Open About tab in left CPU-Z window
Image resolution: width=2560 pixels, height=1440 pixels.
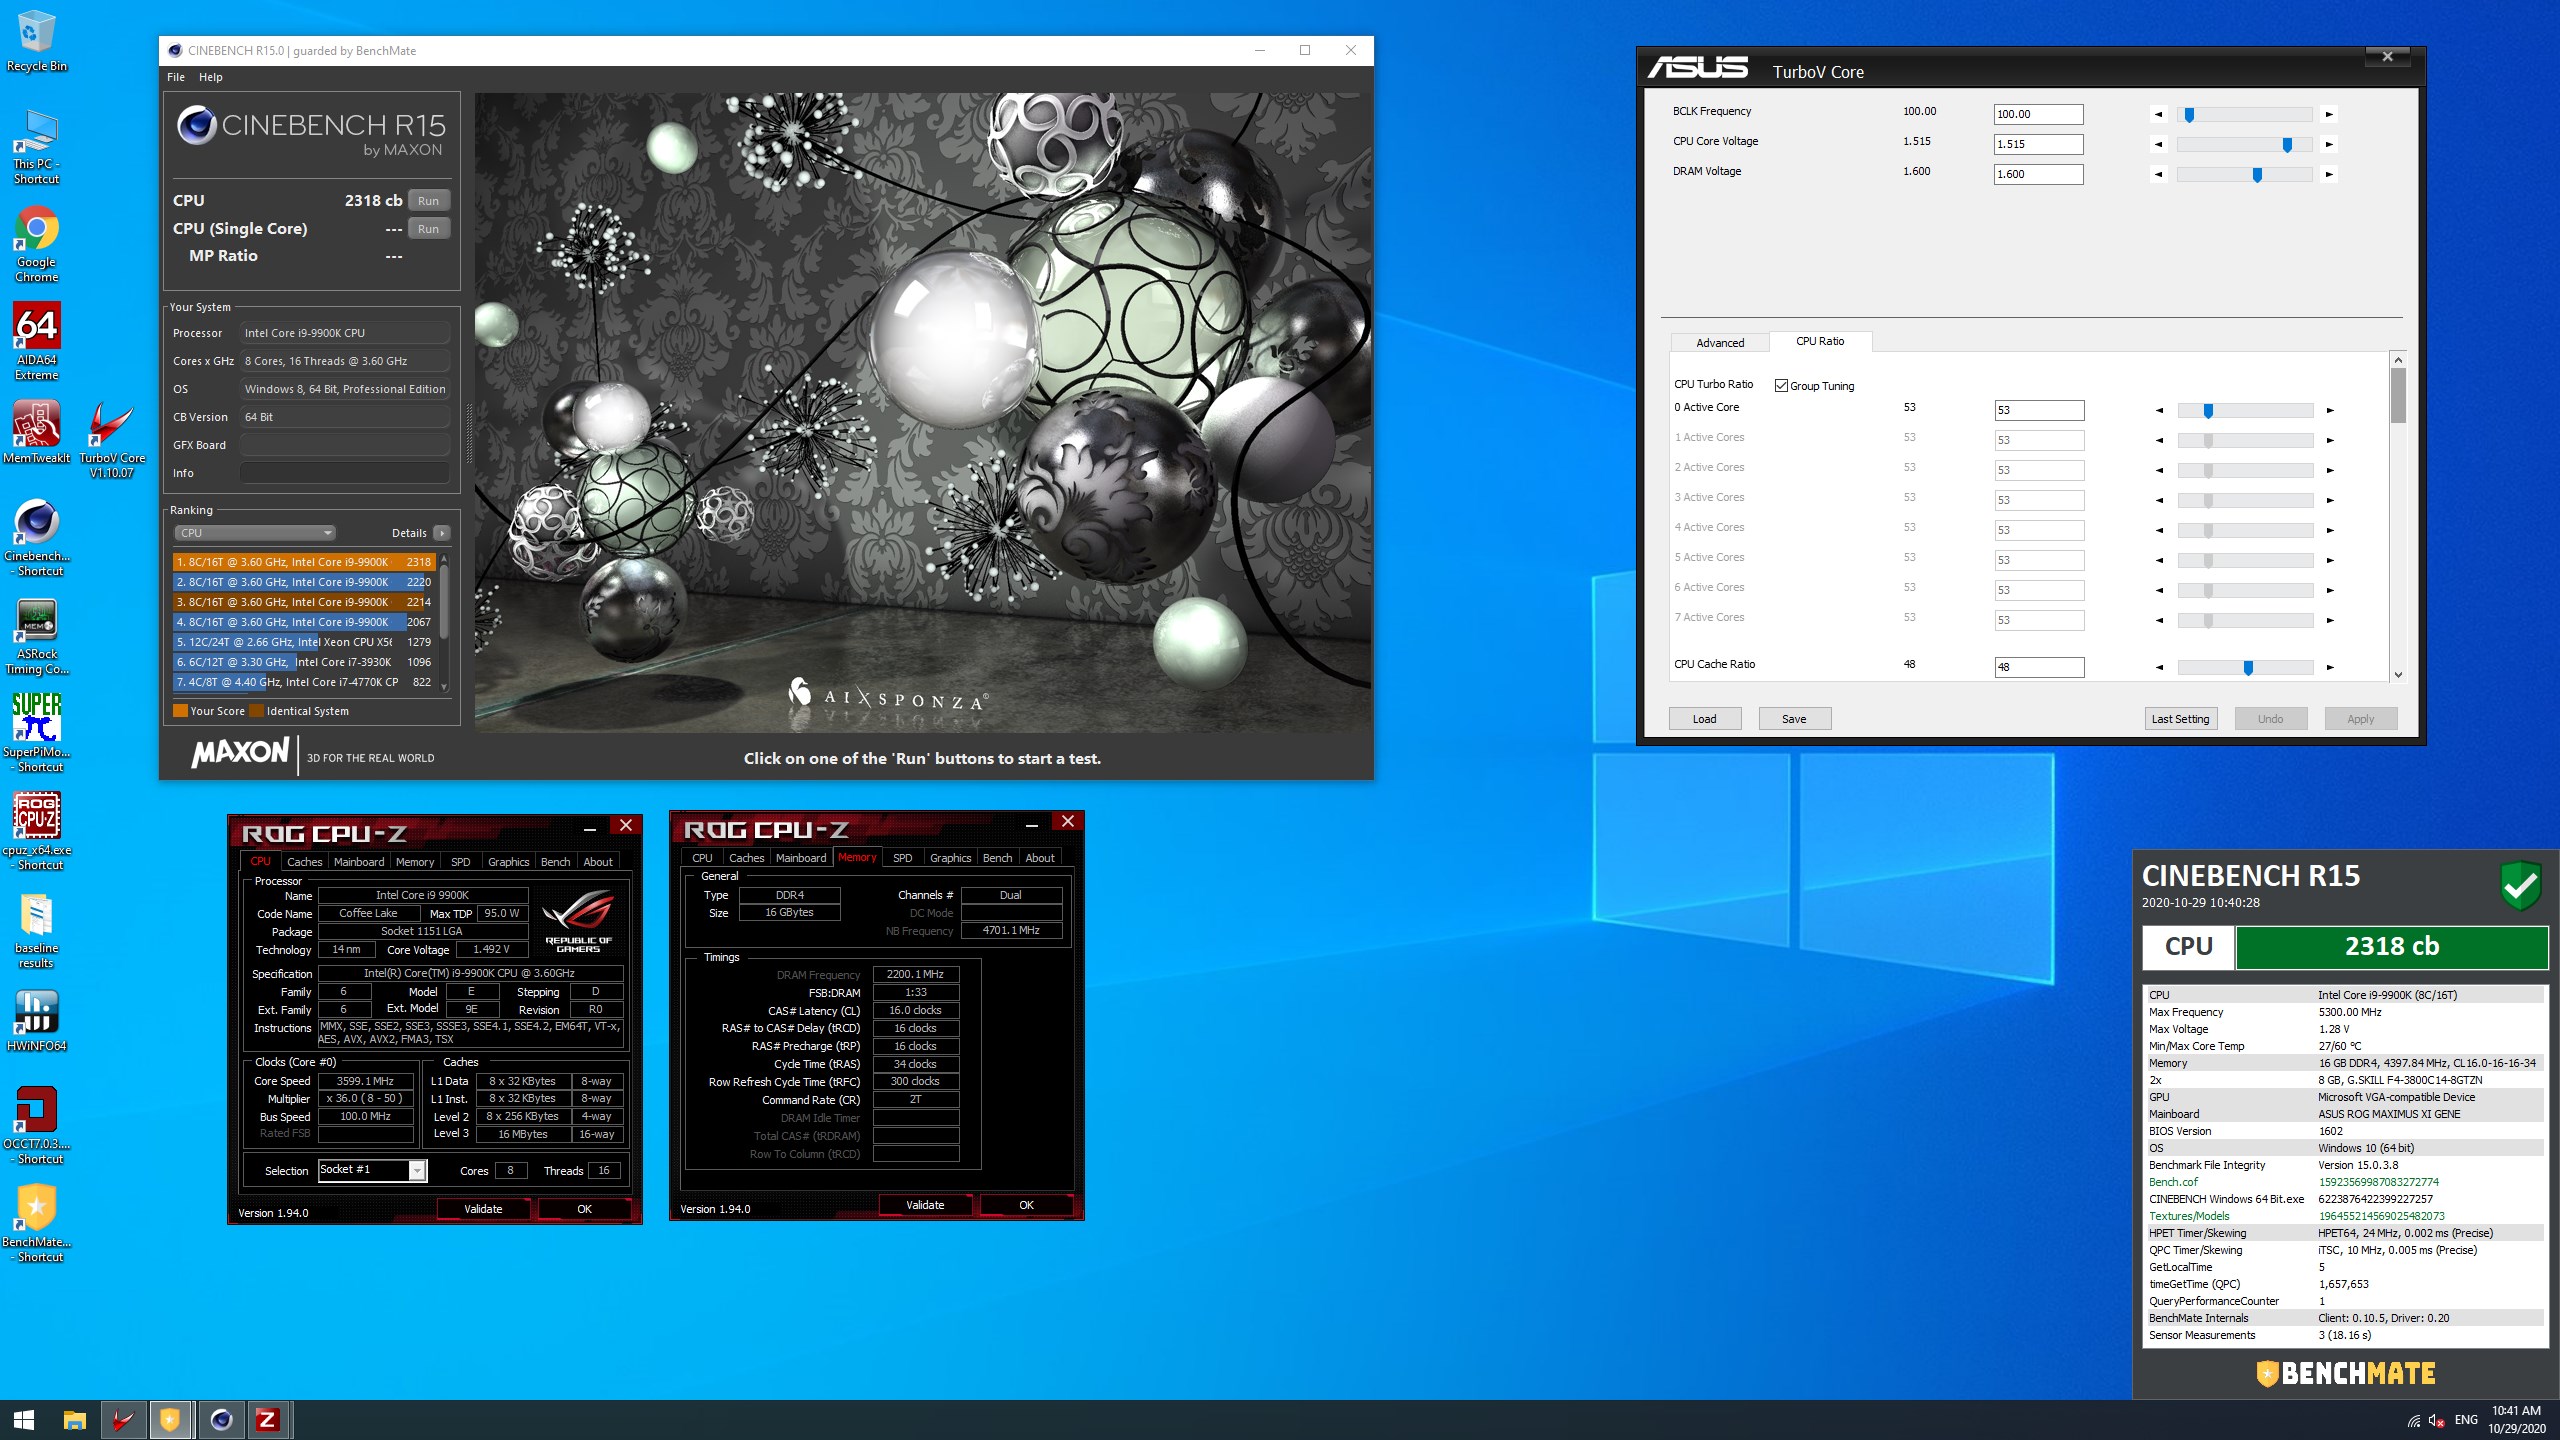point(598,862)
